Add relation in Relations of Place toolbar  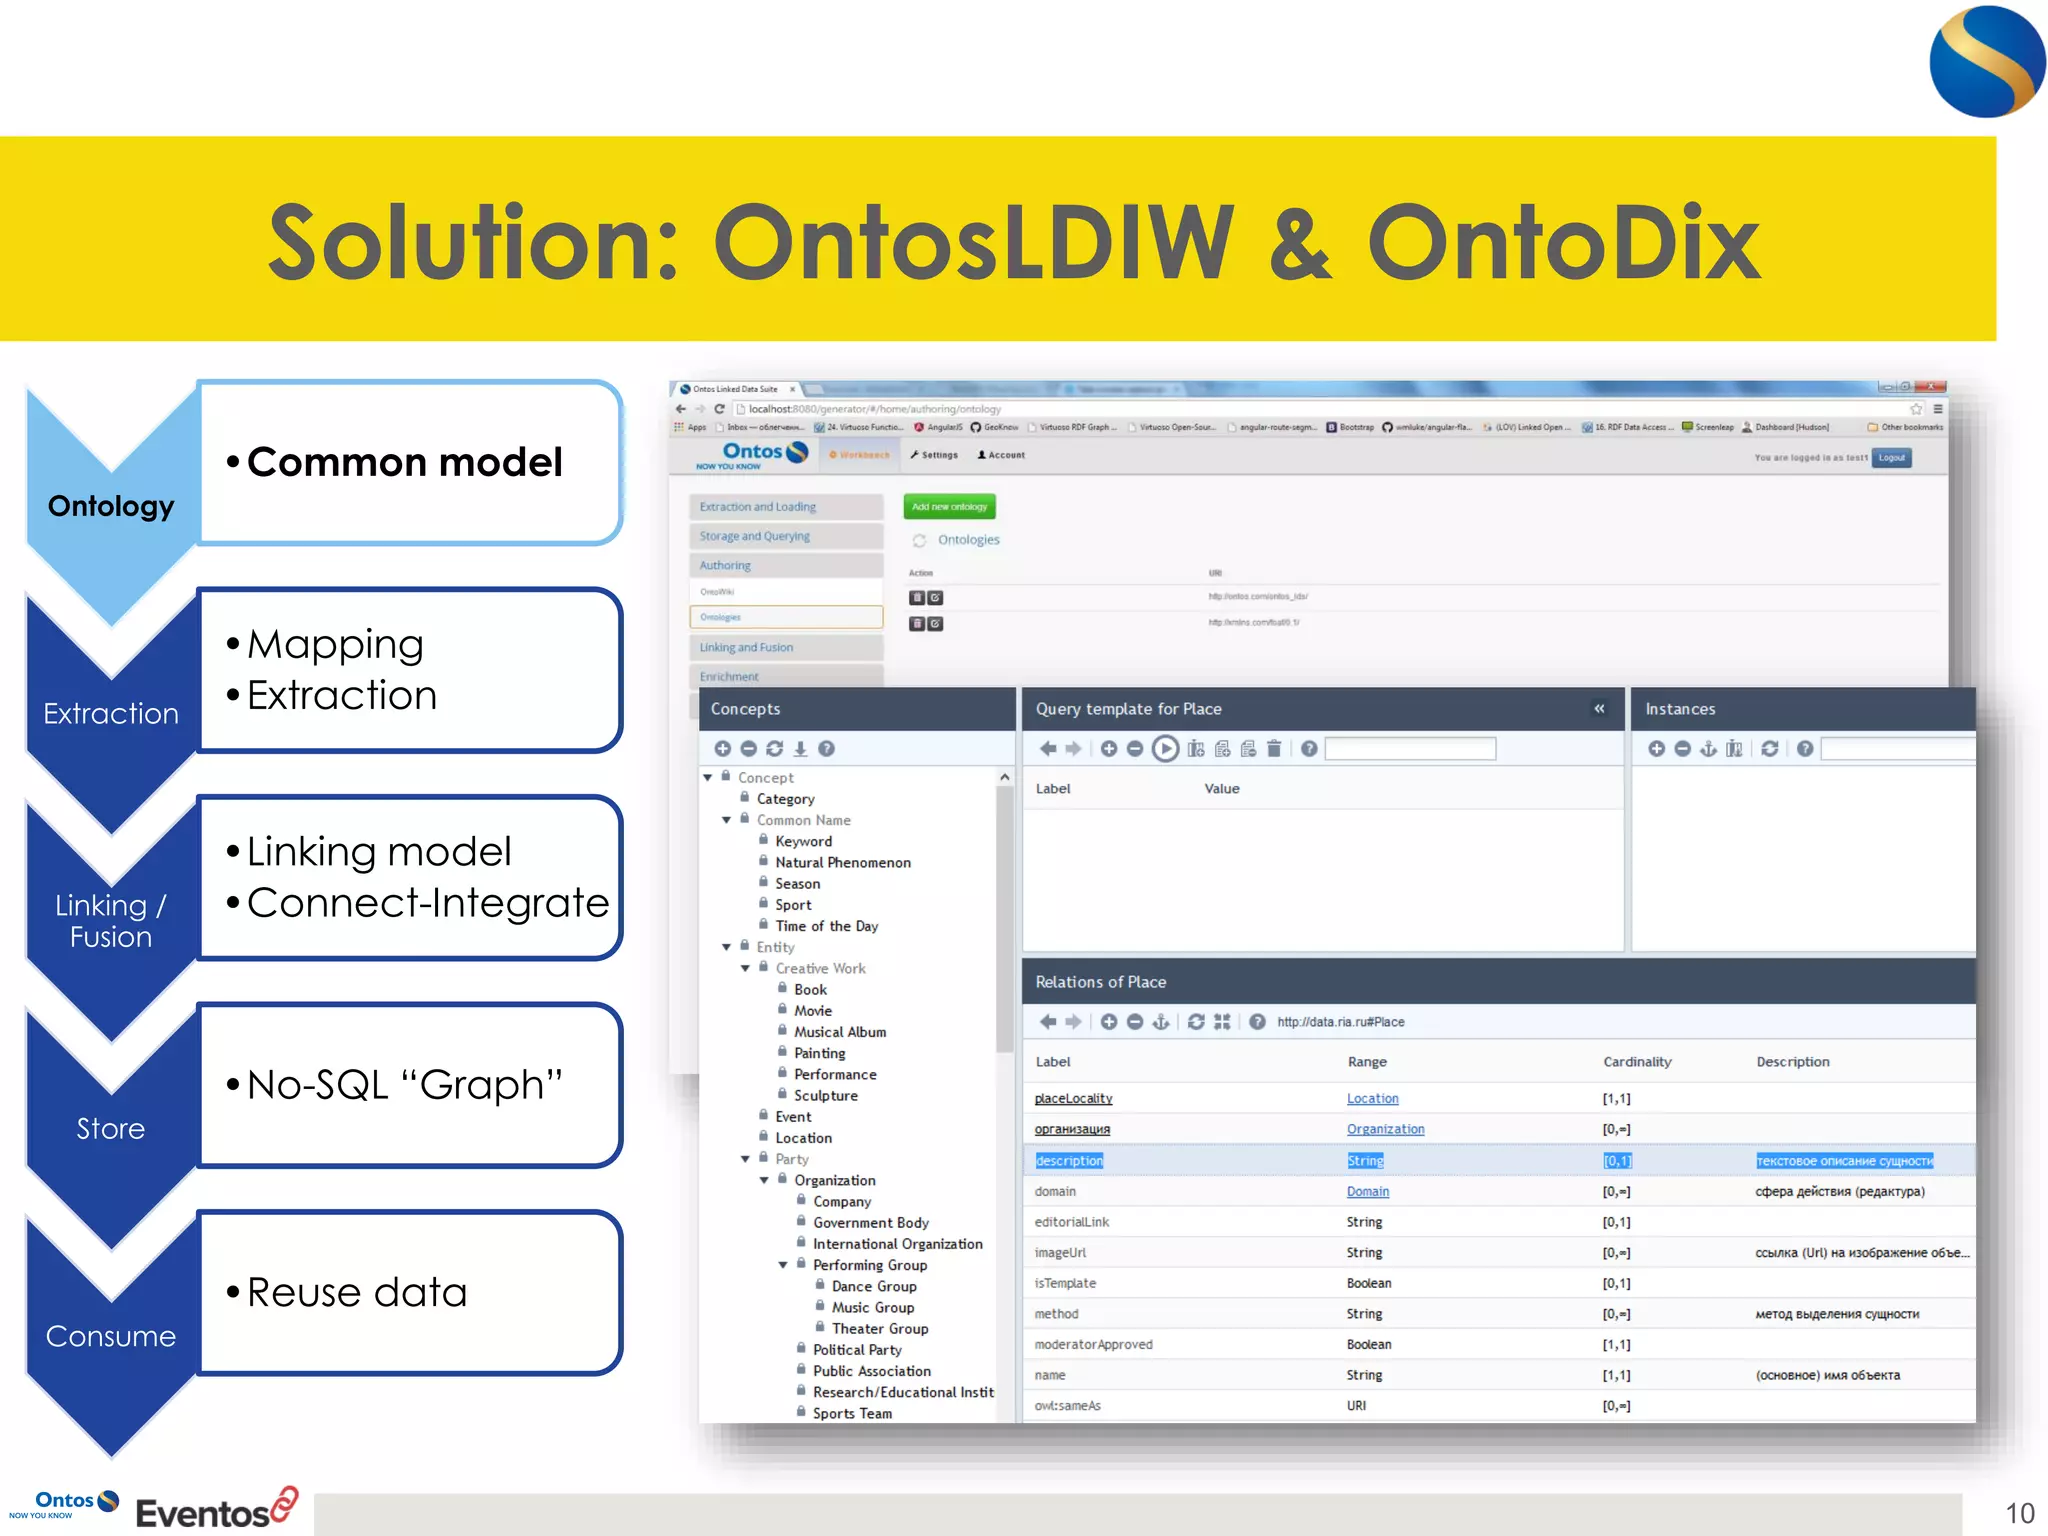pyautogui.click(x=1108, y=1021)
